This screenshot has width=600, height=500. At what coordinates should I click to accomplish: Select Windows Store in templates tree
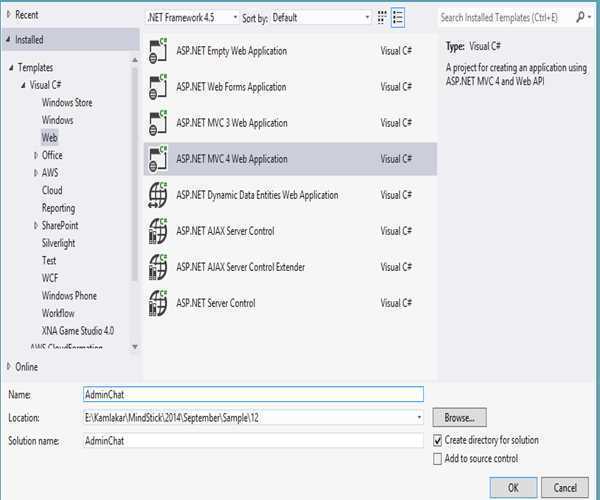point(67,103)
